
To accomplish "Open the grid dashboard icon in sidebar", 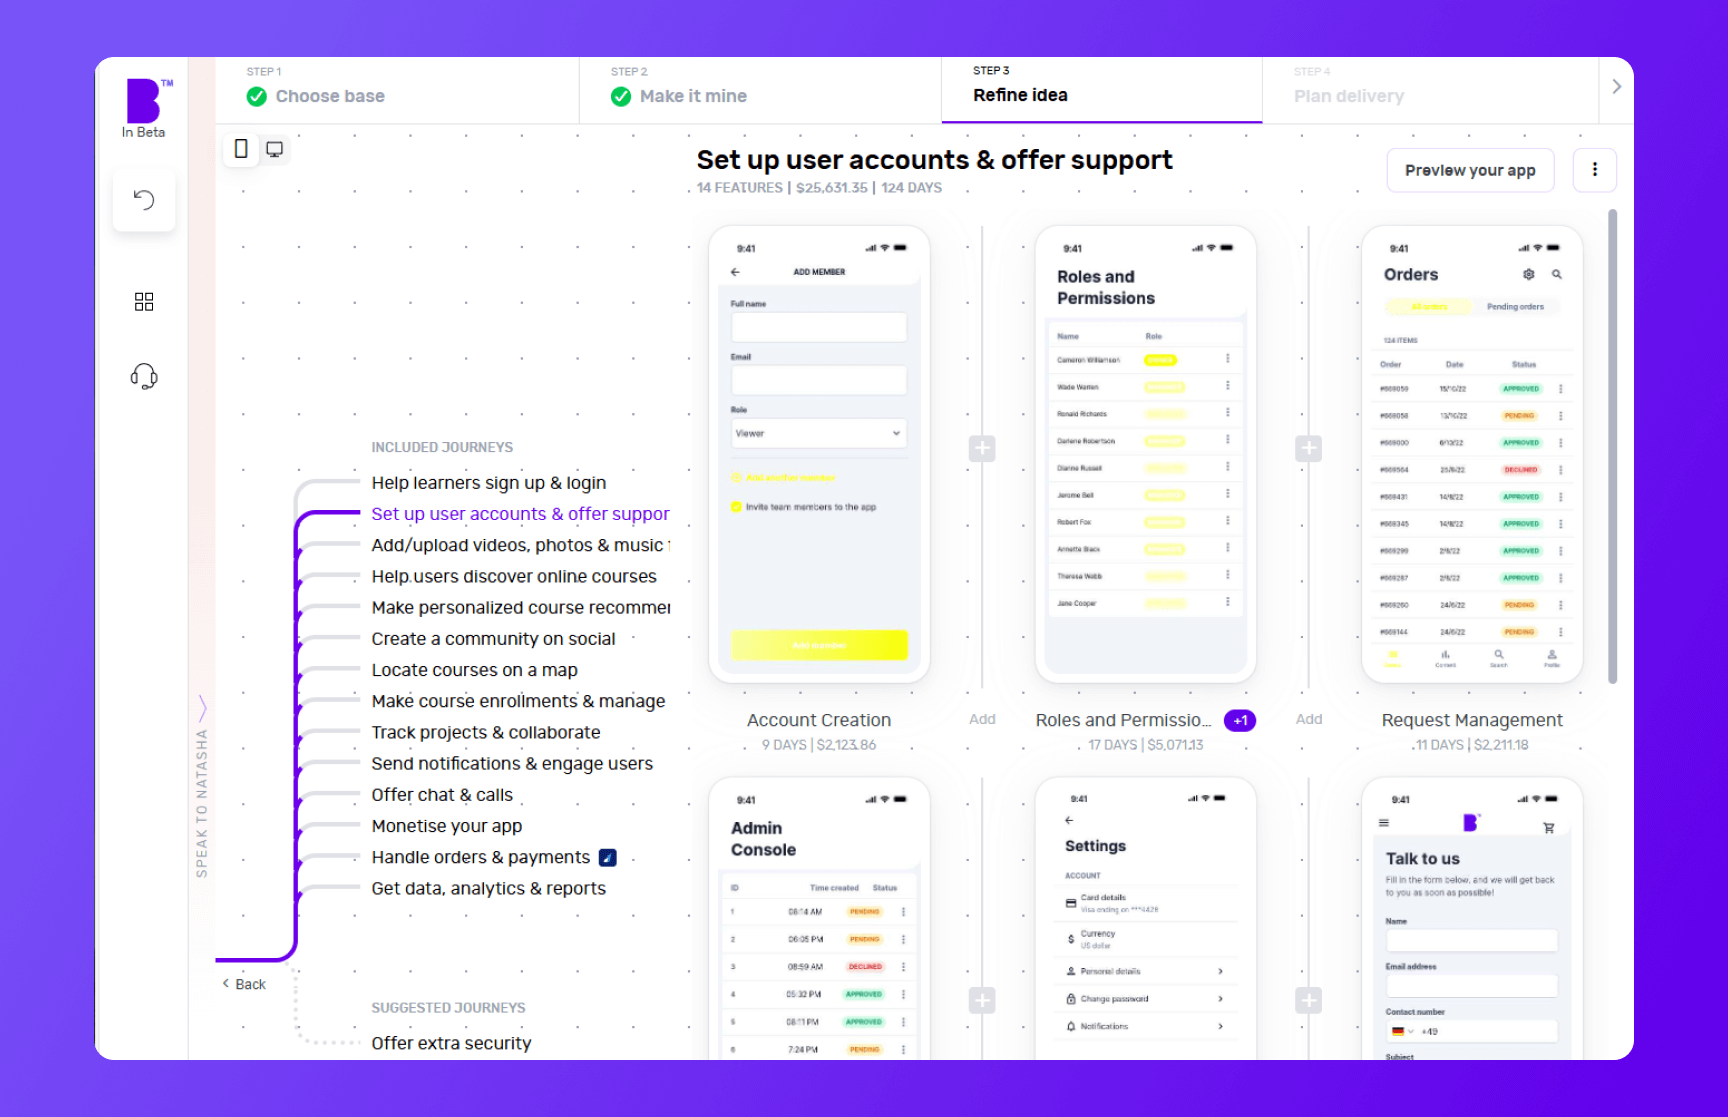I will click(x=144, y=302).
